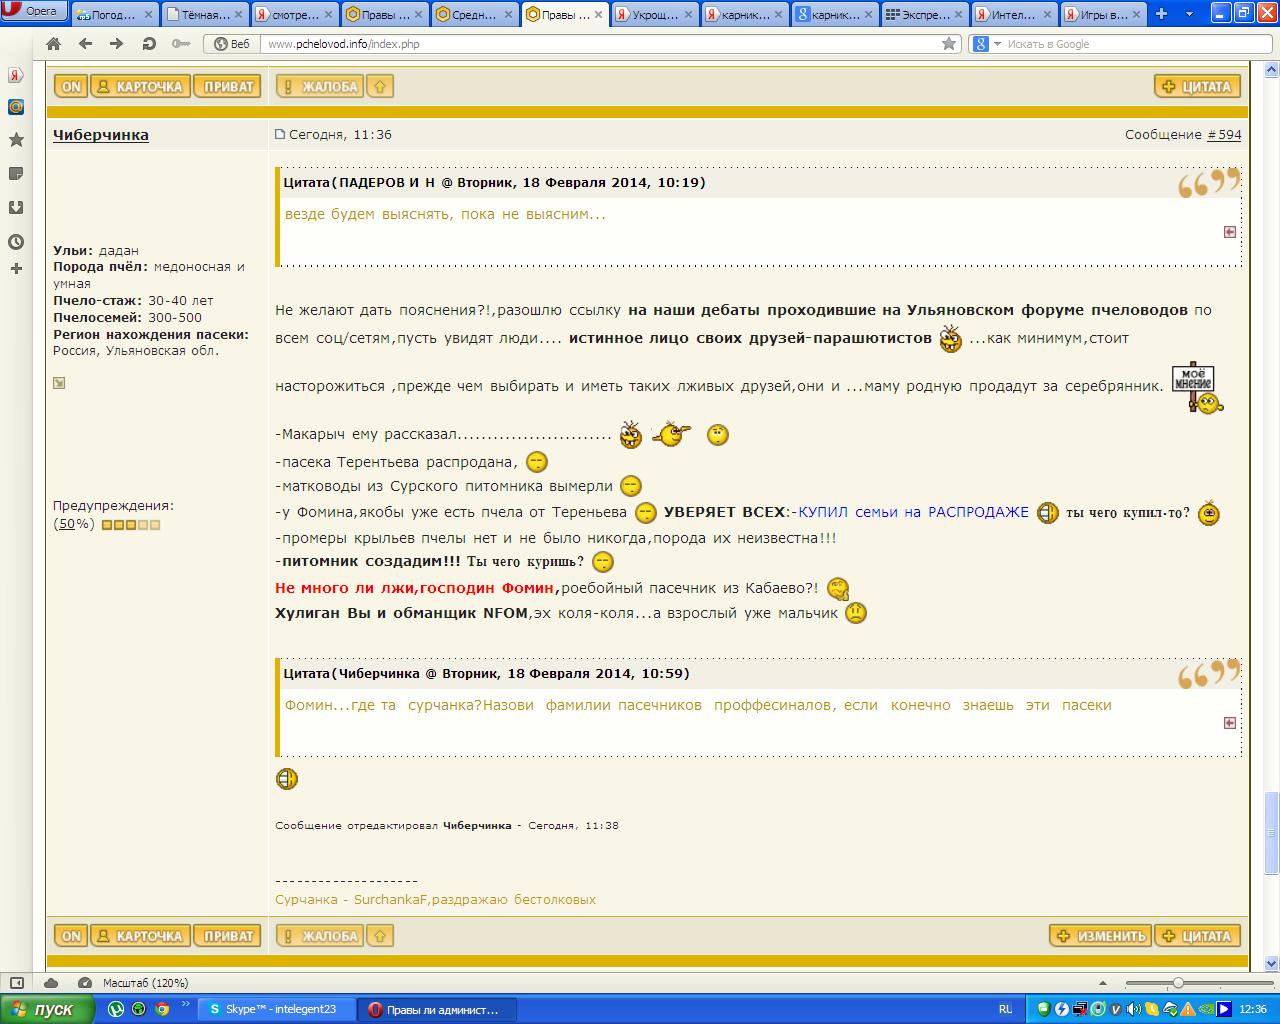
Task: Click the snapback icon in Чиберчинка quote
Action: pos(1230,723)
